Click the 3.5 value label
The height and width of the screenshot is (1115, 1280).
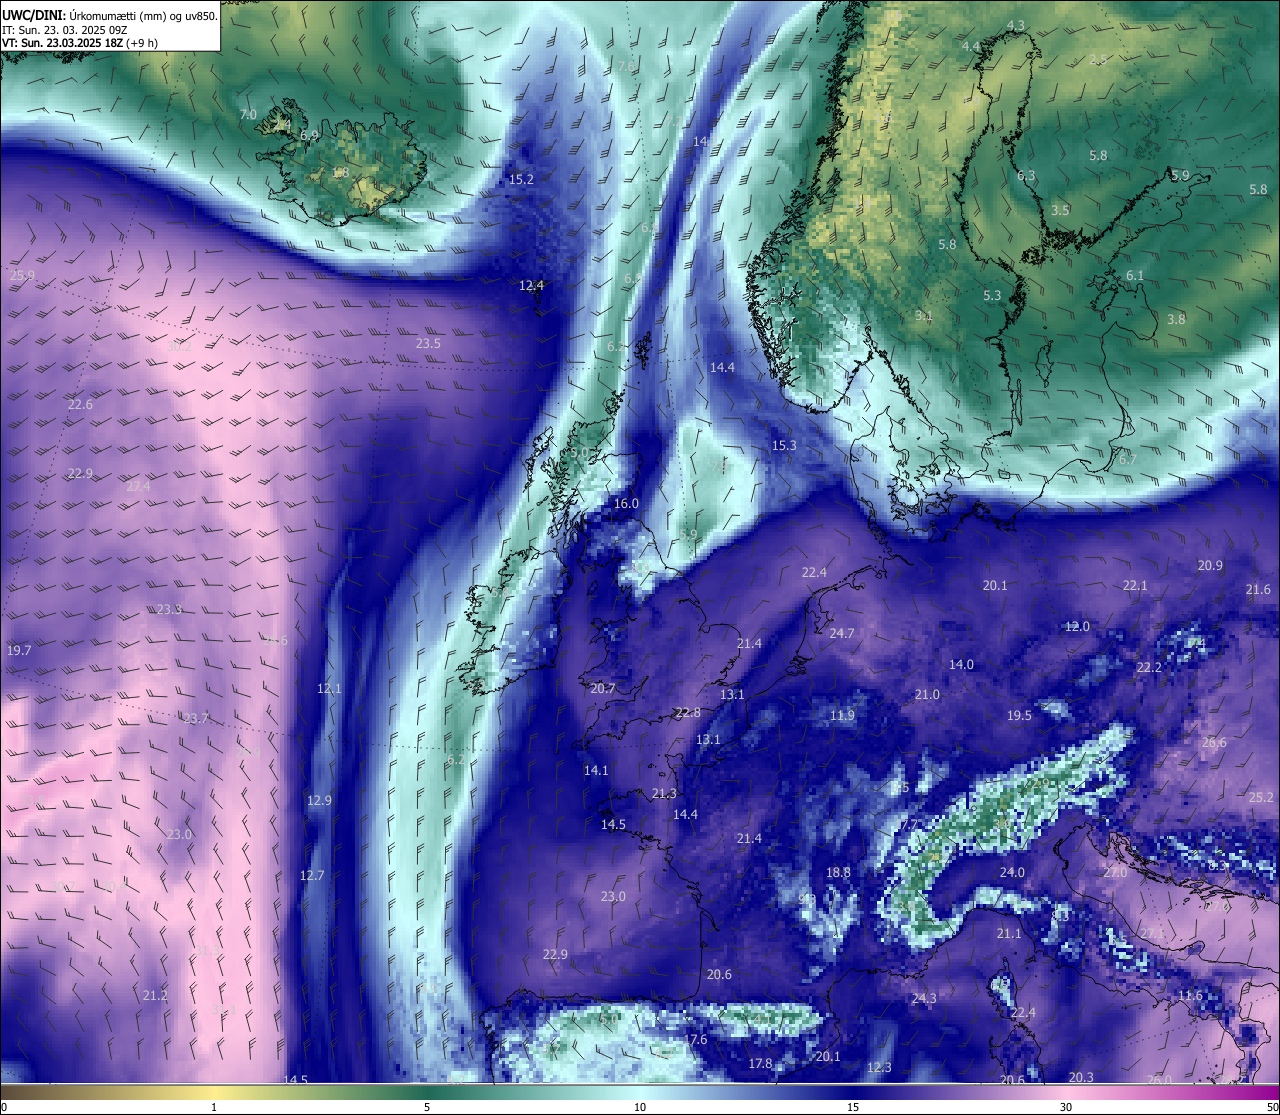pos(1060,210)
